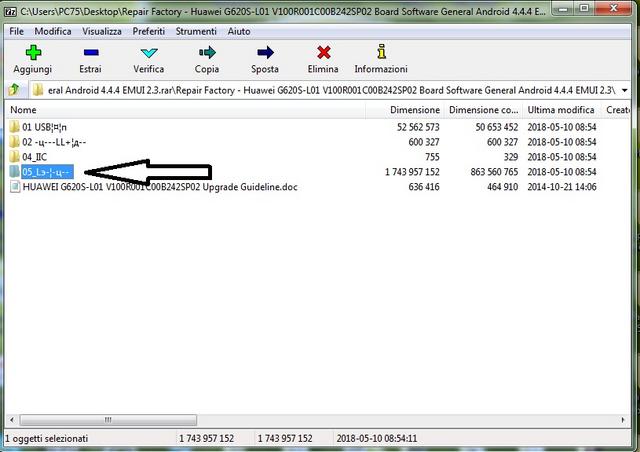Open the Aiuto menu

(239, 31)
